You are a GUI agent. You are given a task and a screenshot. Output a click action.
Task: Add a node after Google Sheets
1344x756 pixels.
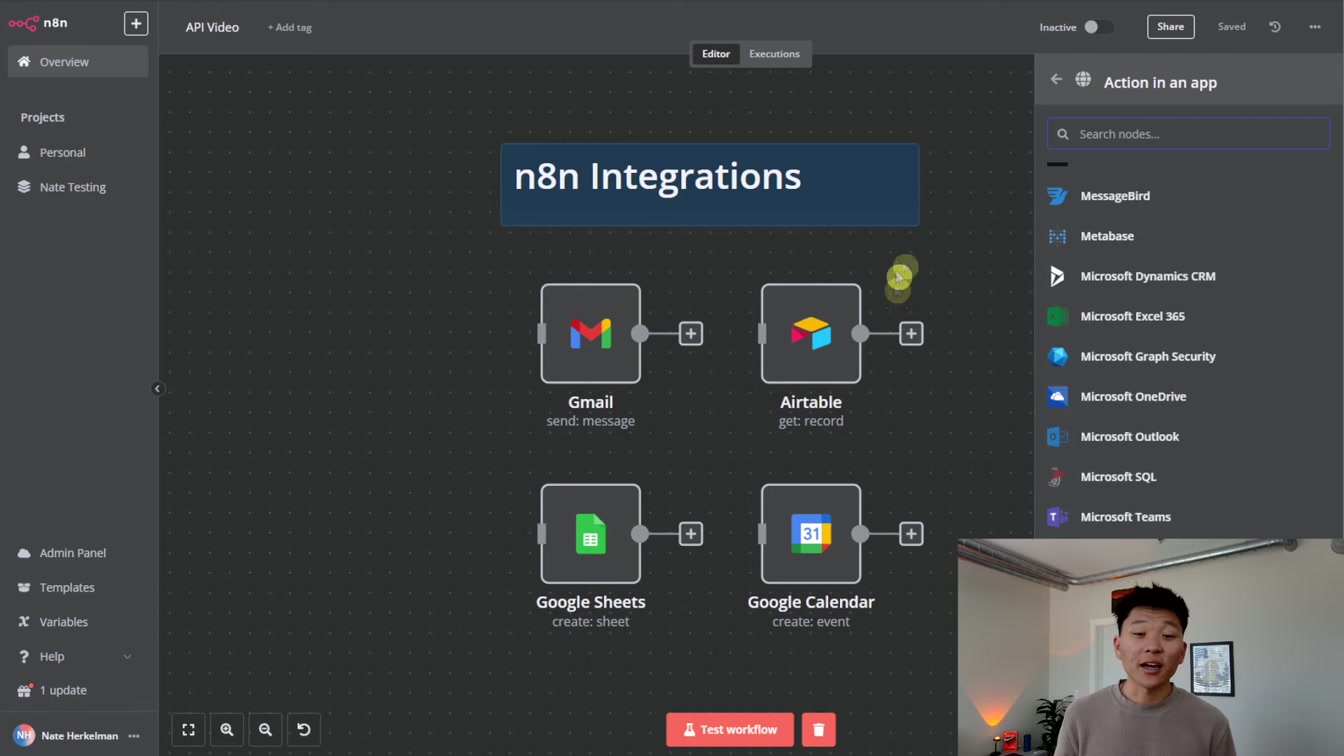691,534
